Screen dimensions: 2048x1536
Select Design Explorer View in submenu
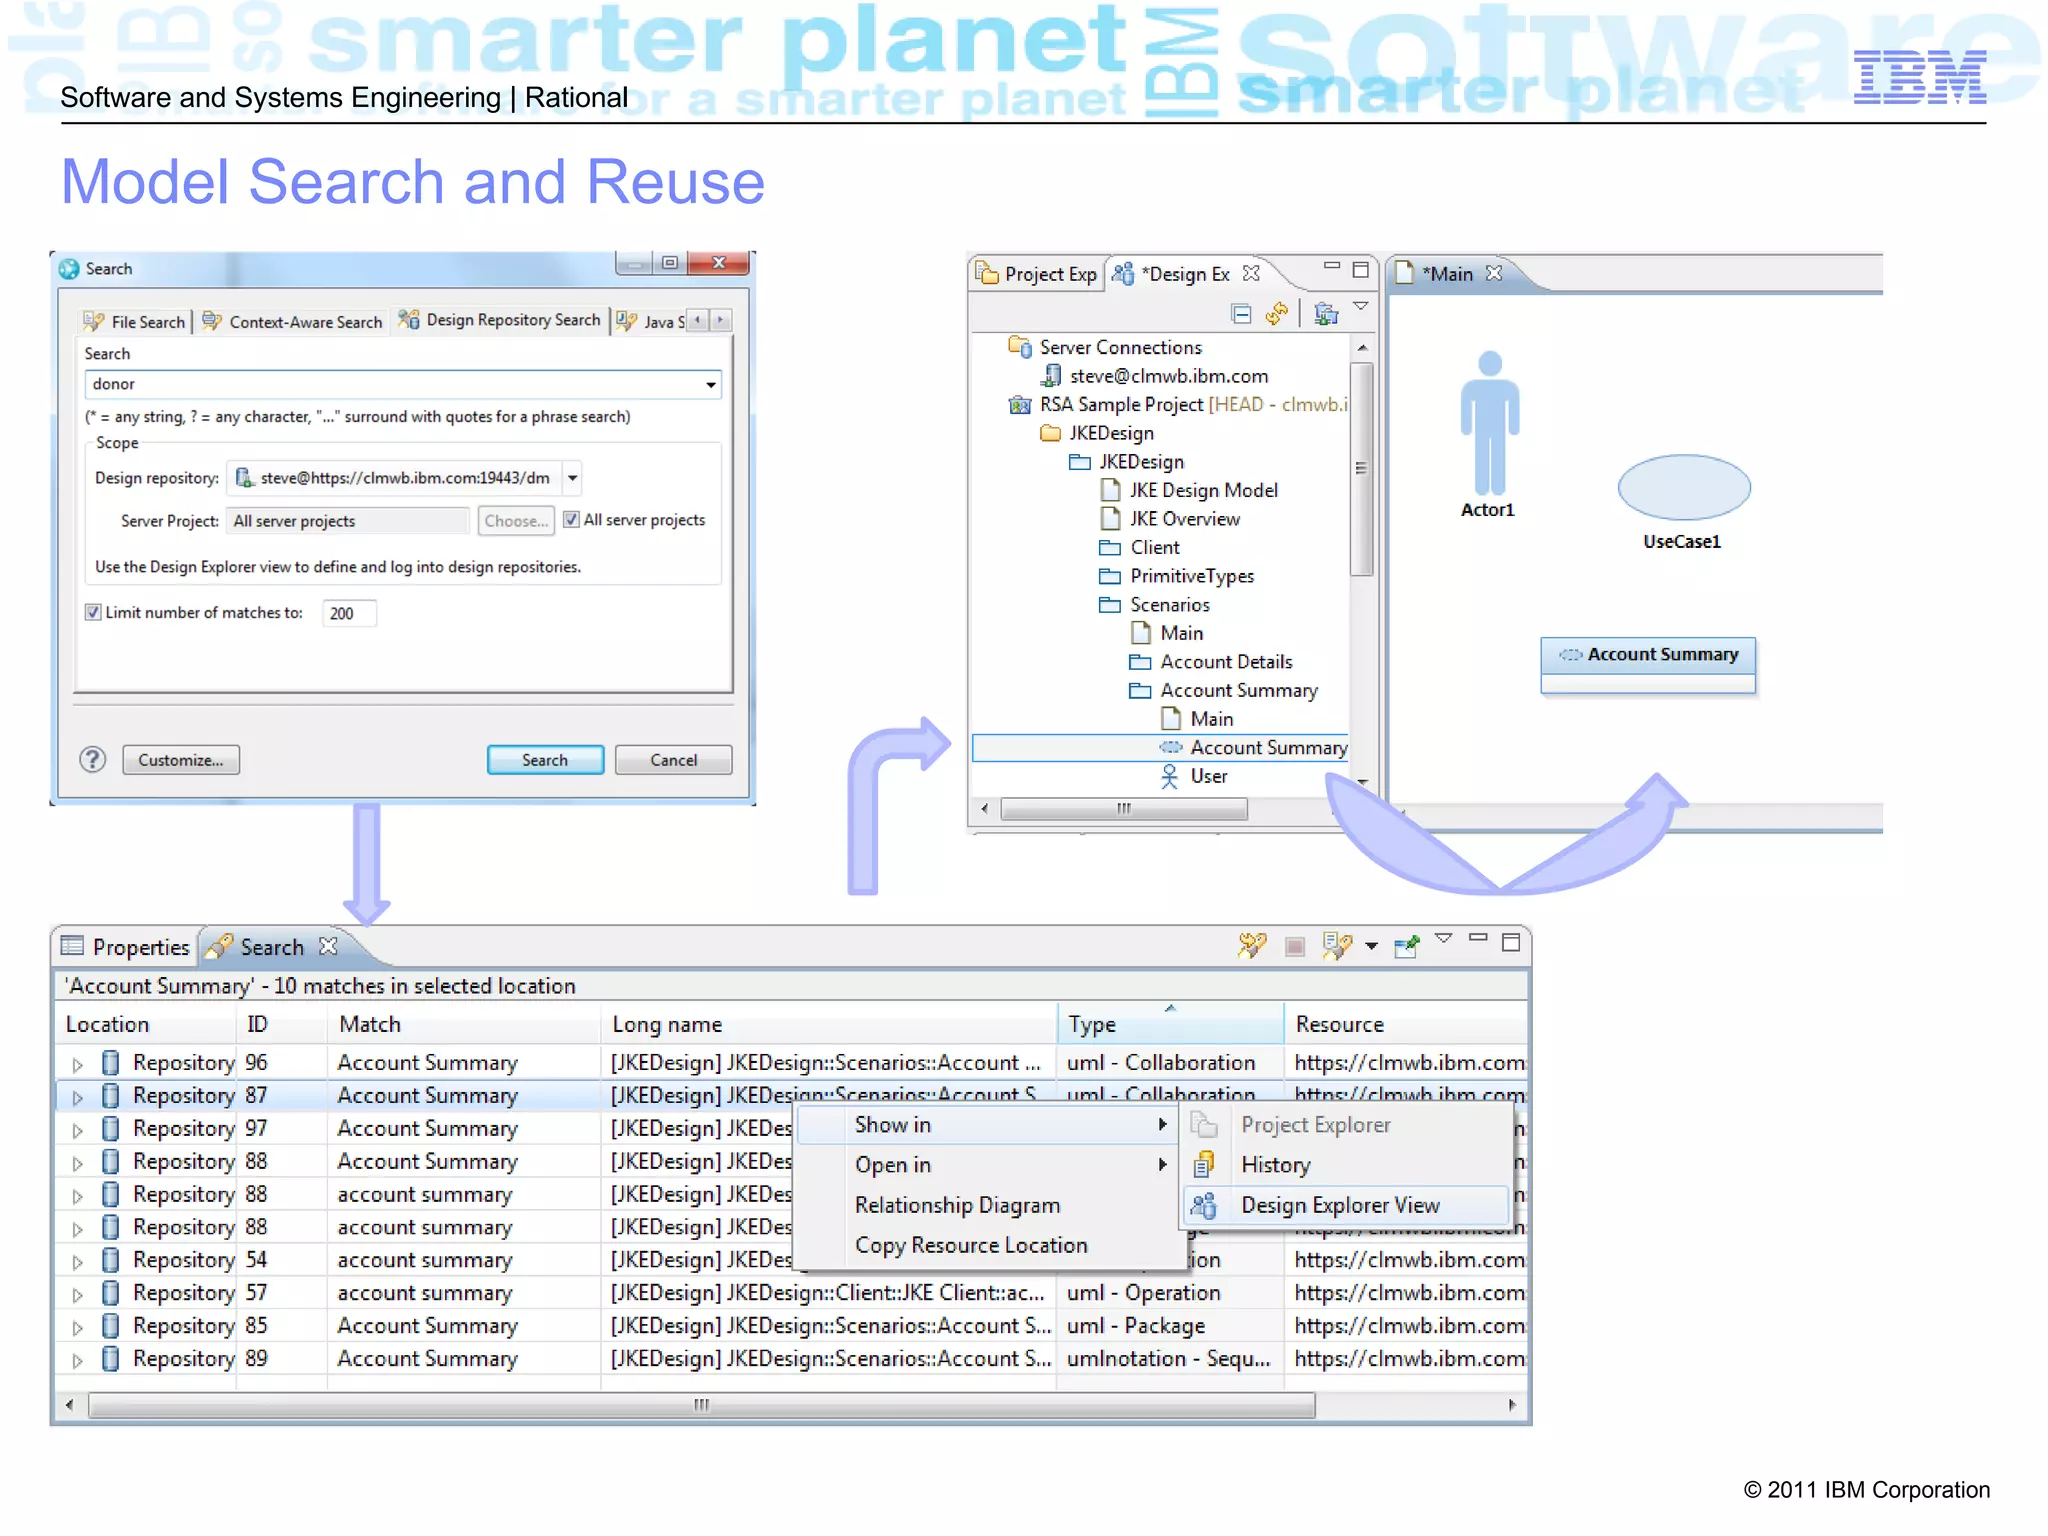tap(1346, 1206)
